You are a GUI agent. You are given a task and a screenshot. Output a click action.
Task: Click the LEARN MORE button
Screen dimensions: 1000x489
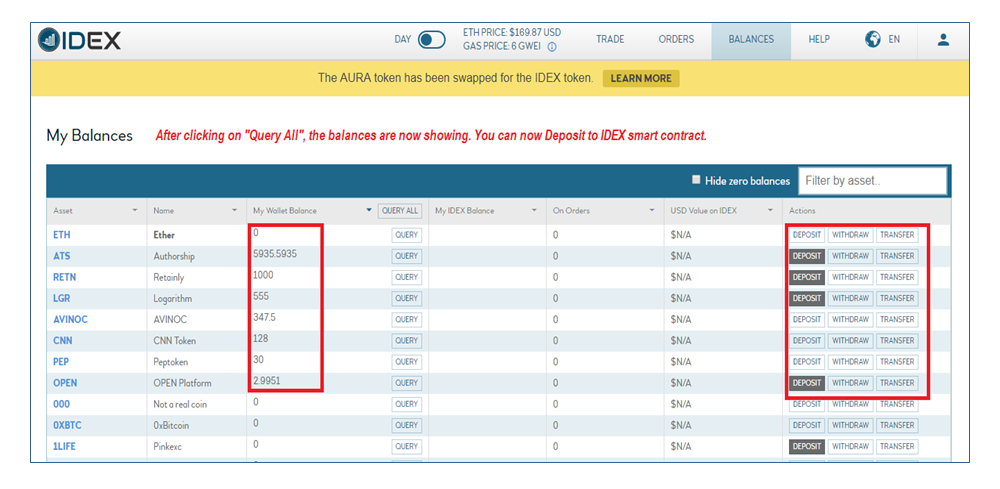click(641, 78)
